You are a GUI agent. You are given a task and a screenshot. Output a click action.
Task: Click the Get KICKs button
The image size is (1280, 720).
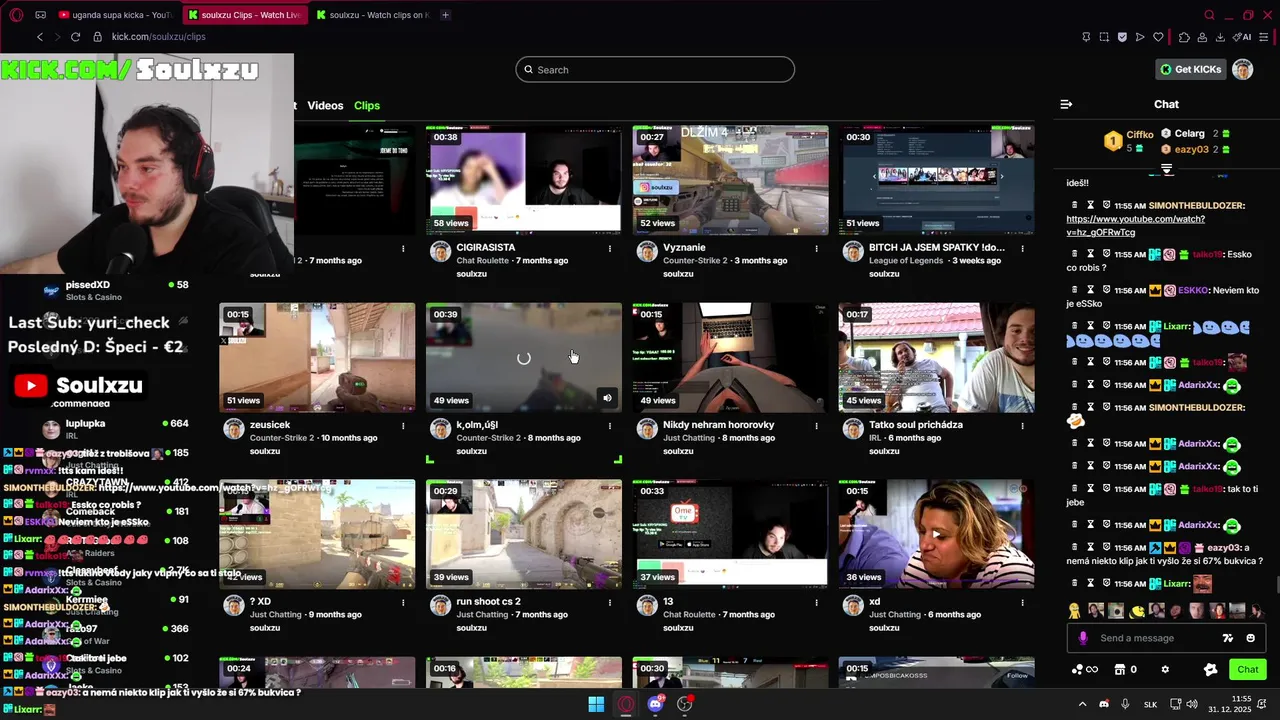pos(1191,69)
